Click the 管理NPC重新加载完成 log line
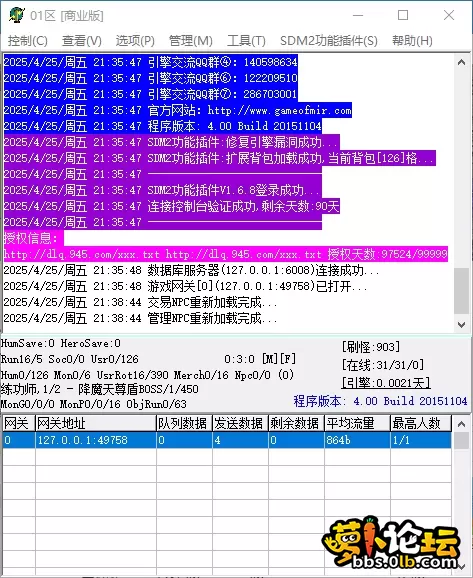The width and height of the screenshot is (473, 578). [140, 318]
